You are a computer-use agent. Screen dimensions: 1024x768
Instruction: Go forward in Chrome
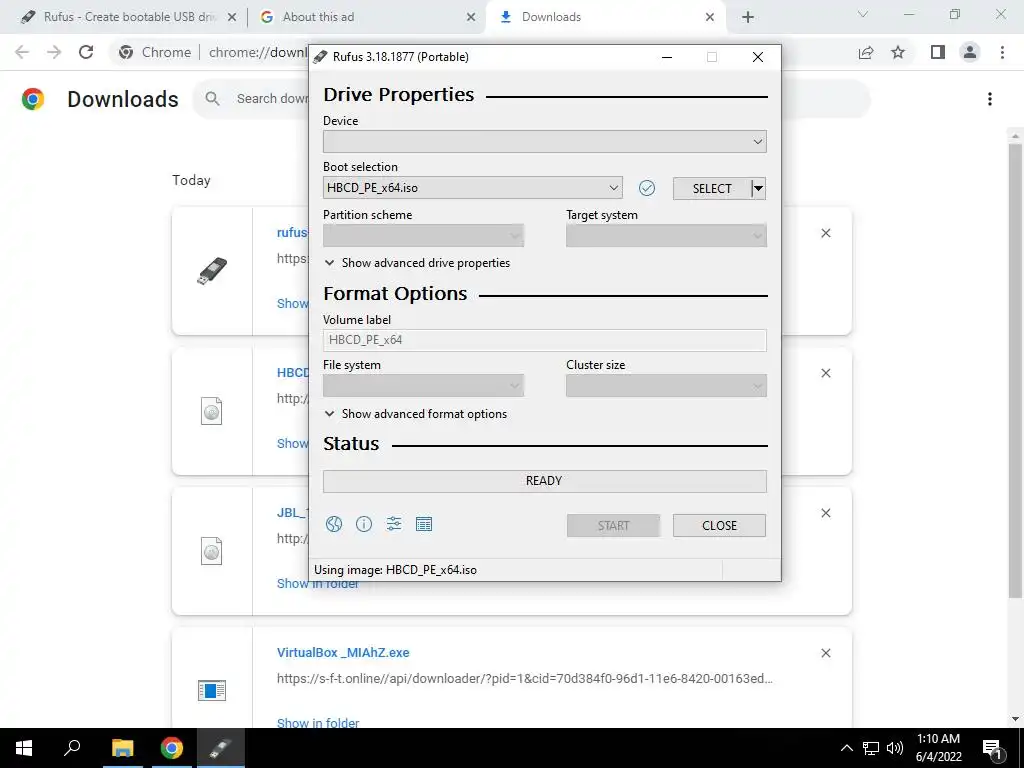click(54, 52)
